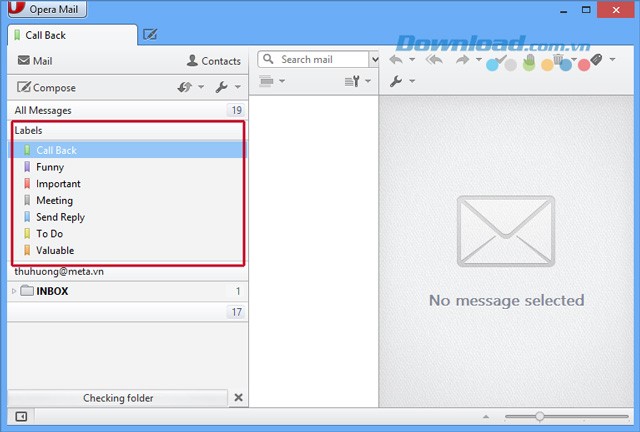Click the orange Valuable bookmark icon
The width and height of the screenshot is (640, 432).
[27, 251]
